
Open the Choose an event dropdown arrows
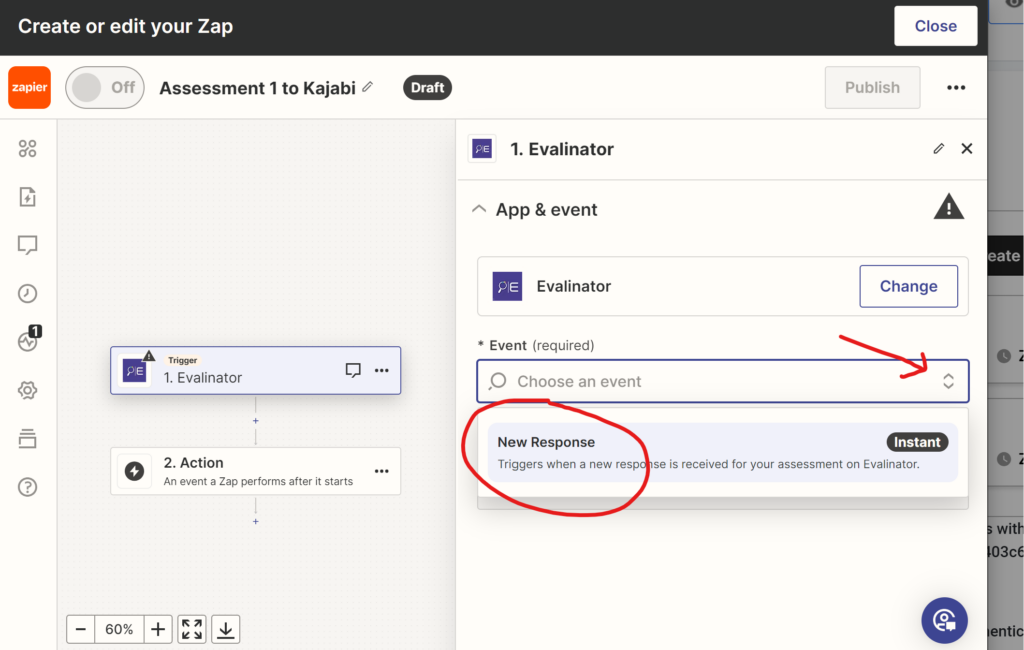[x=948, y=381]
